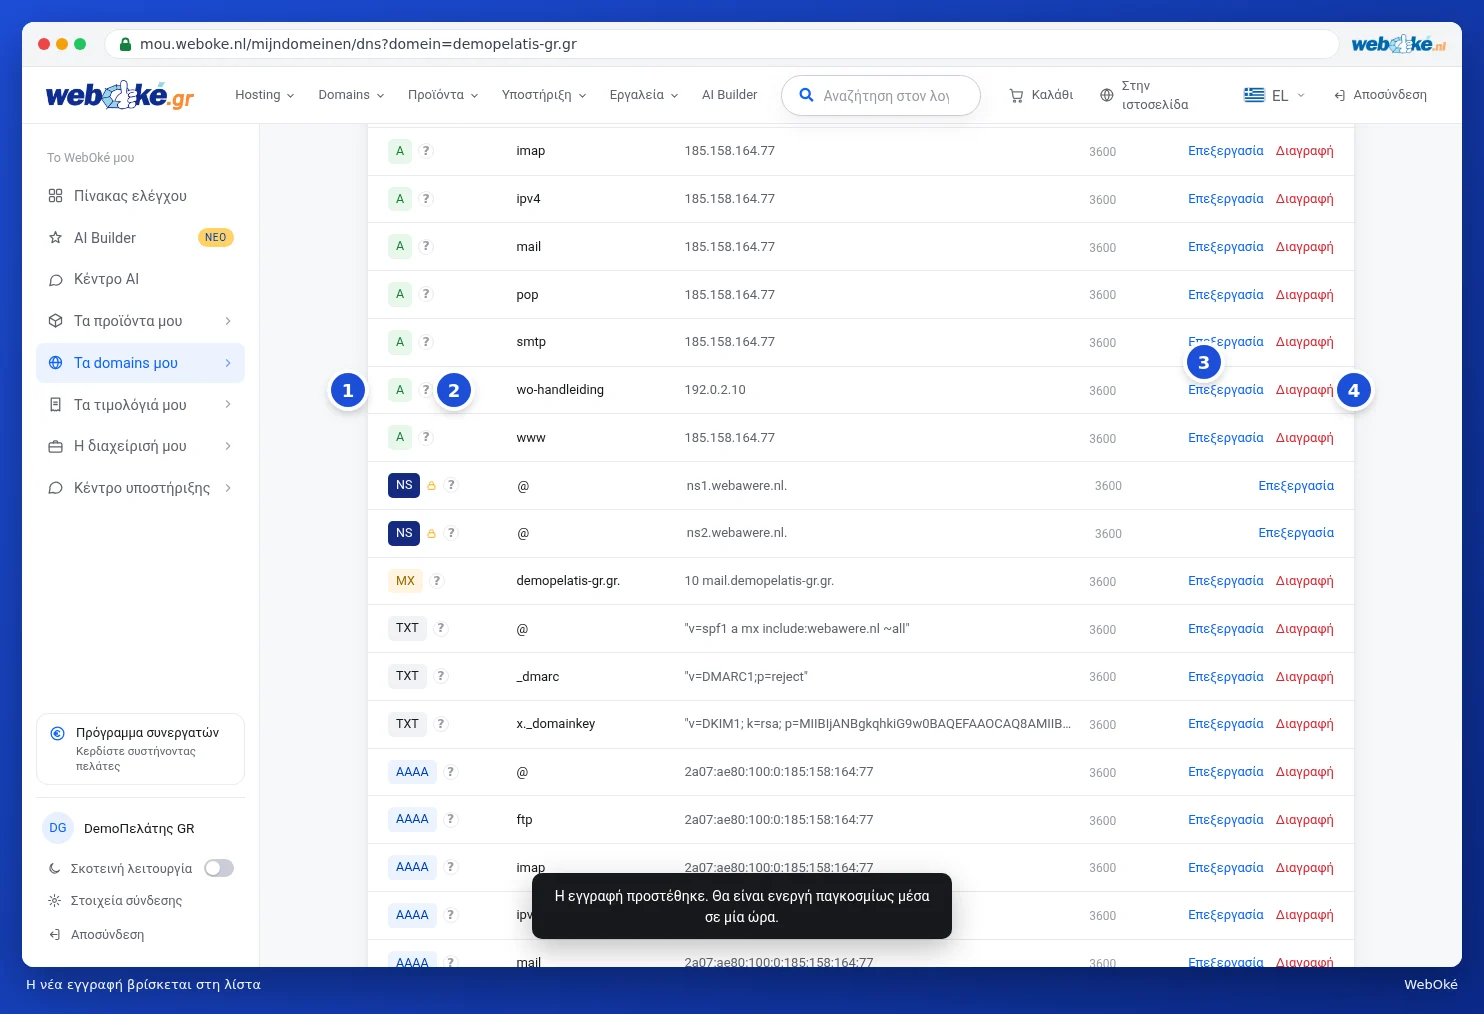Select AI Builder in the top navigation
Viewport: 1484px width, 1014px height.
pos(729,95)
